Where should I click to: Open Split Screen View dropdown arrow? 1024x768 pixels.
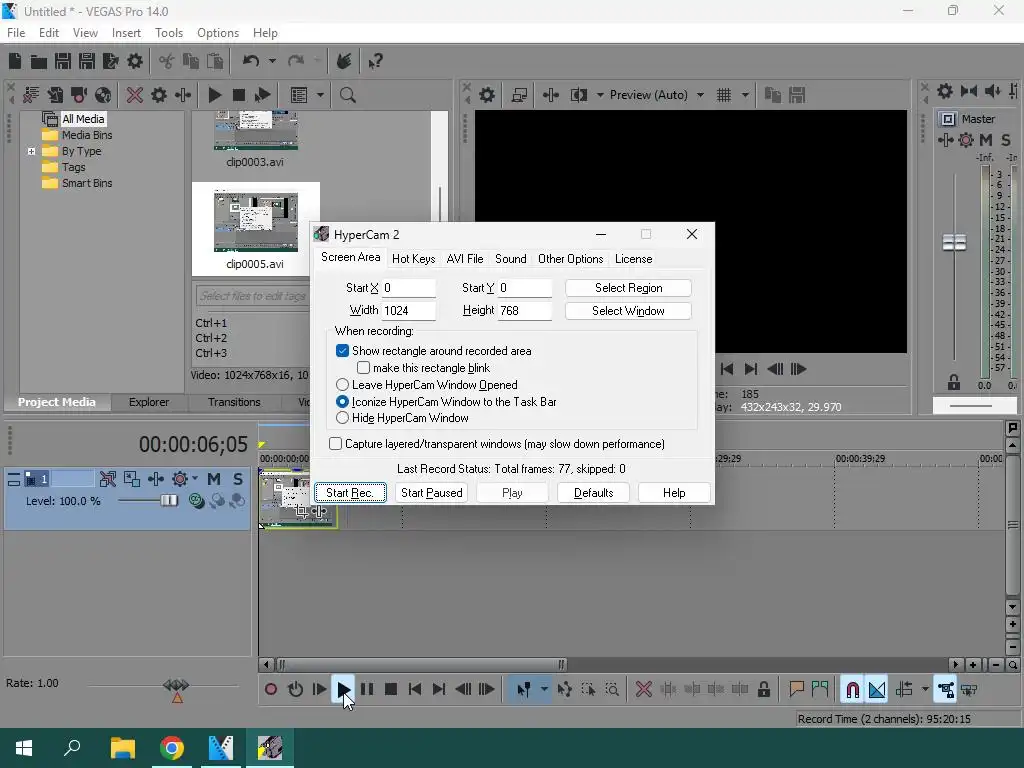coord(600,95)
